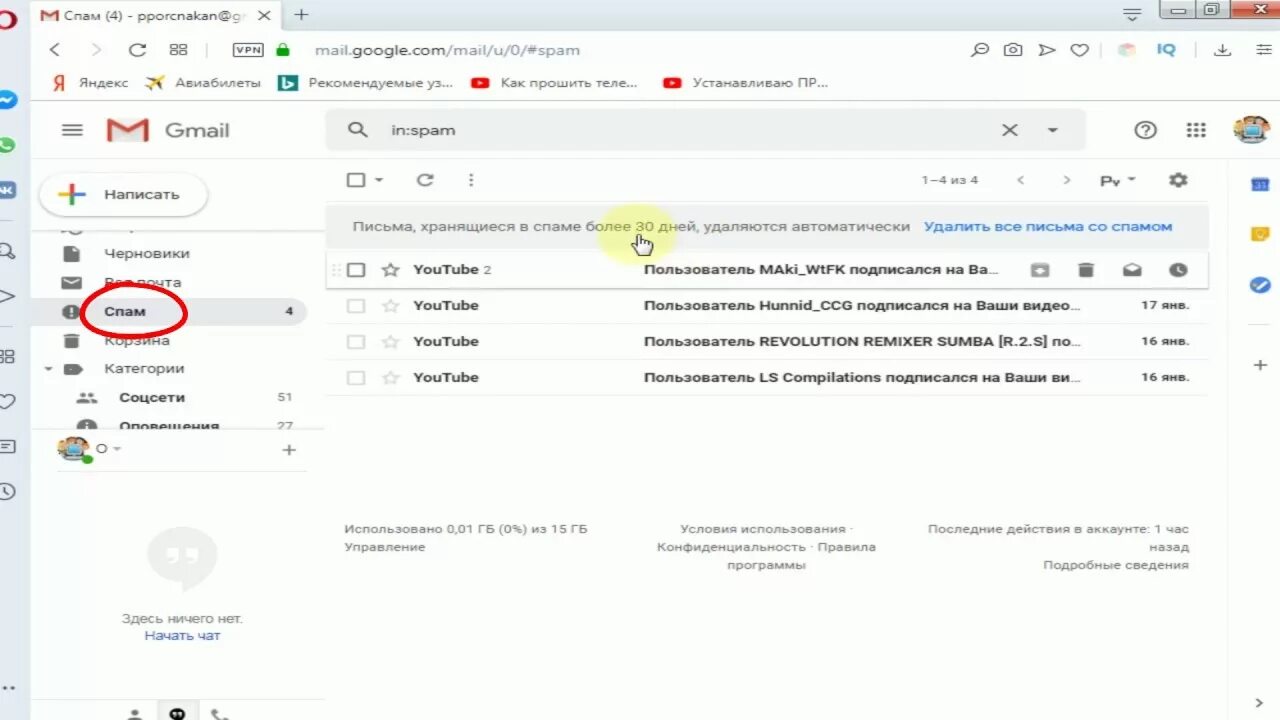The image size is (1280, 720).
Task: Open input language selector dropdown
Action: tap(1118, 181)
